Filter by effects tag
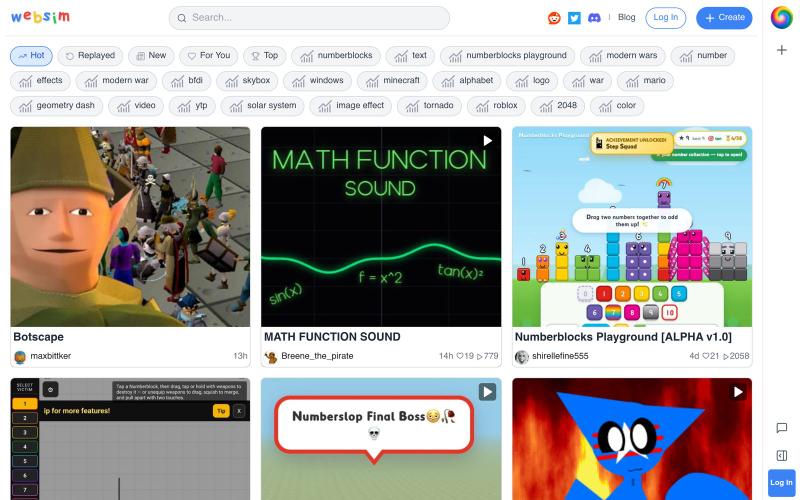This screenshot has height=500, width=800. pos(40,81)
